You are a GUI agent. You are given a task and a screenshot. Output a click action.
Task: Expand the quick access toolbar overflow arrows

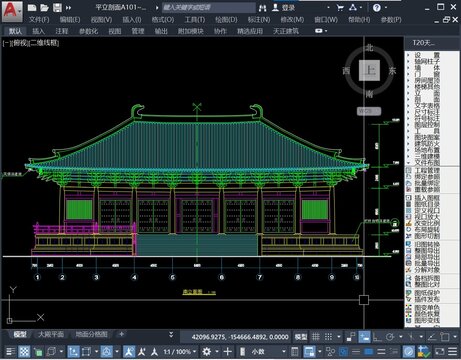pyautogui.click(x=68, y=8)
